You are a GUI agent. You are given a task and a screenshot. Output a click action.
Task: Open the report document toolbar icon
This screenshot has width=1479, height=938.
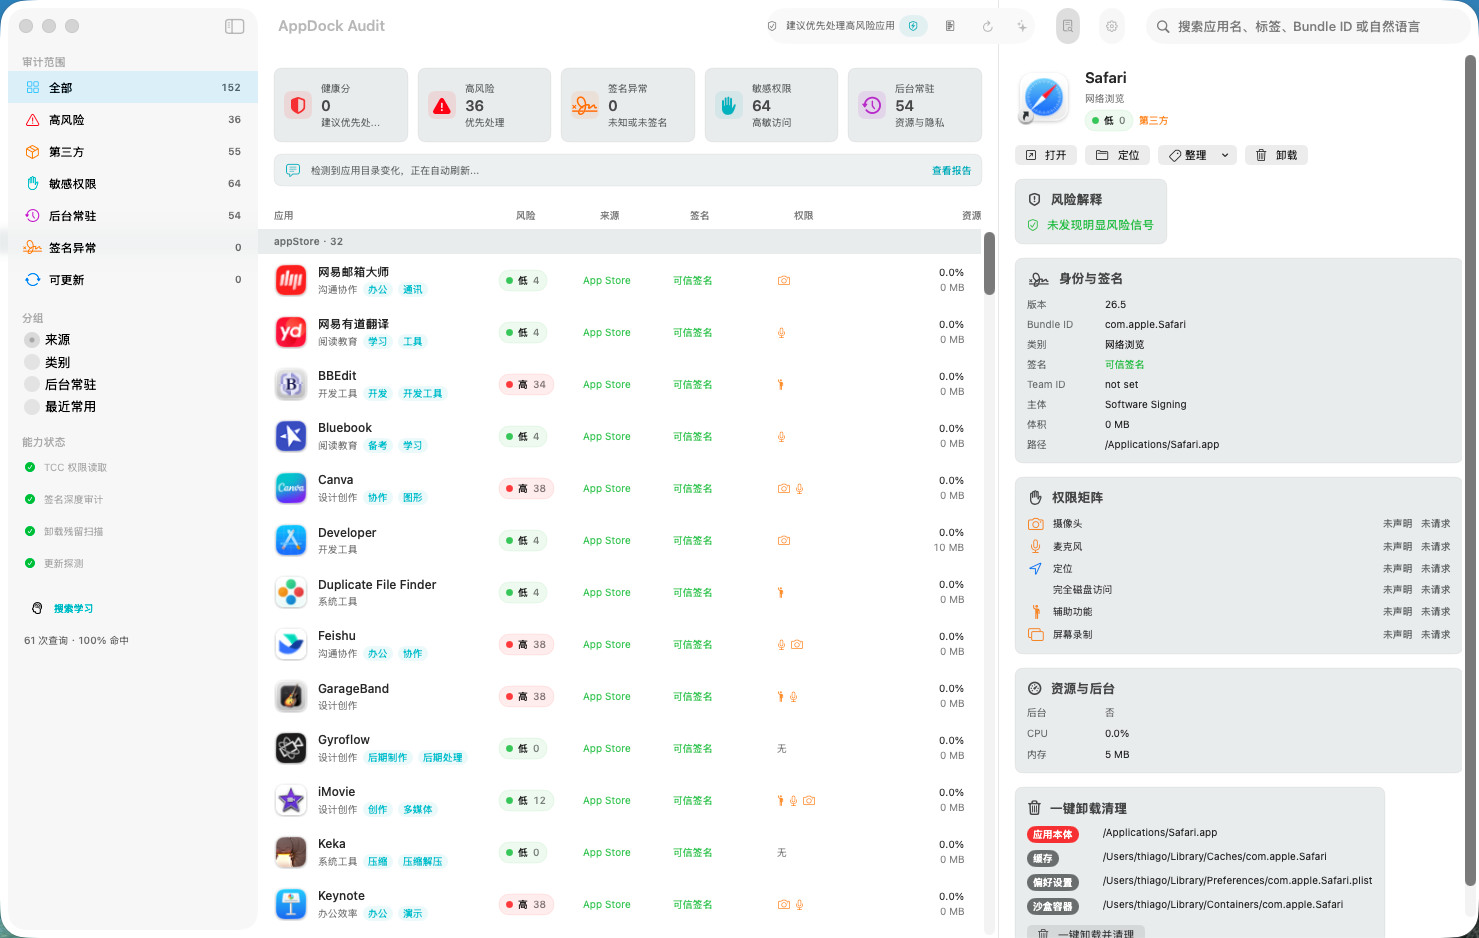[x=950, y=26]
